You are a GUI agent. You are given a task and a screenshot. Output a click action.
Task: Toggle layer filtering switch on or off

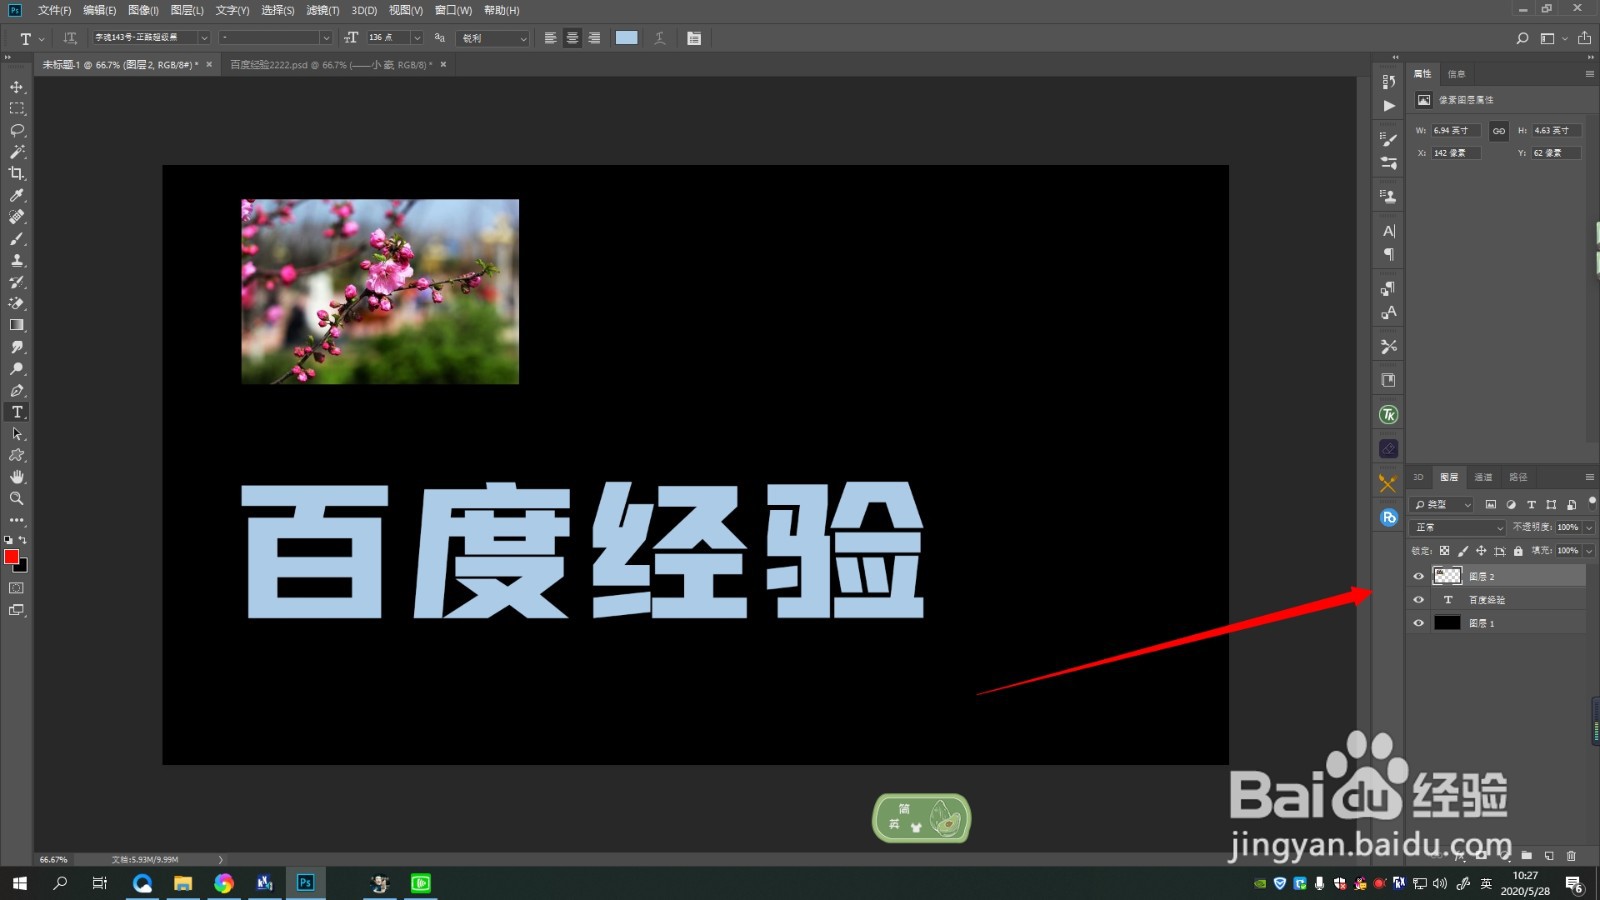coord(1592,503)
